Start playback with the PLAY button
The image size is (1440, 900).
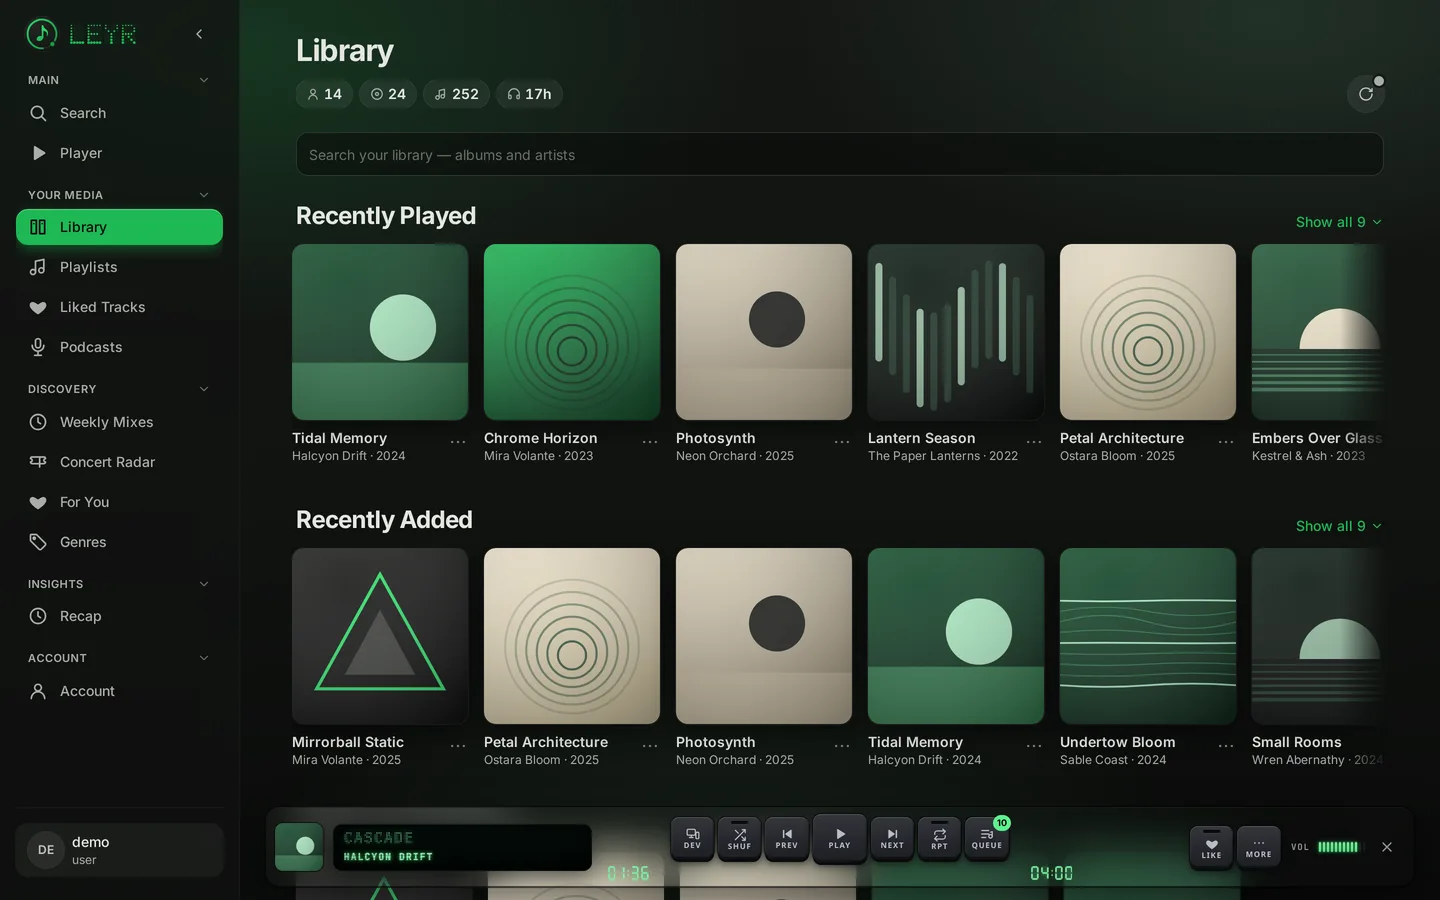(x=840, y=838)
